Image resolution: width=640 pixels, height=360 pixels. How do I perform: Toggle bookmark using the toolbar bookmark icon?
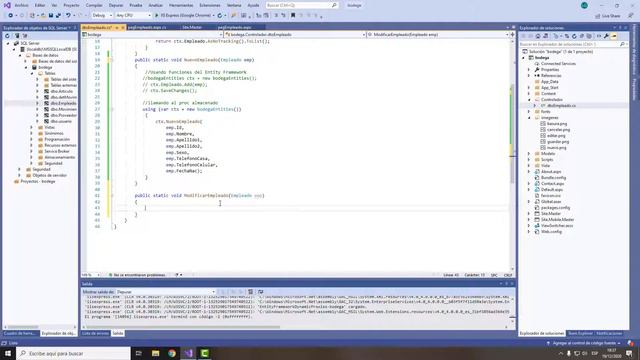point(293,15)
